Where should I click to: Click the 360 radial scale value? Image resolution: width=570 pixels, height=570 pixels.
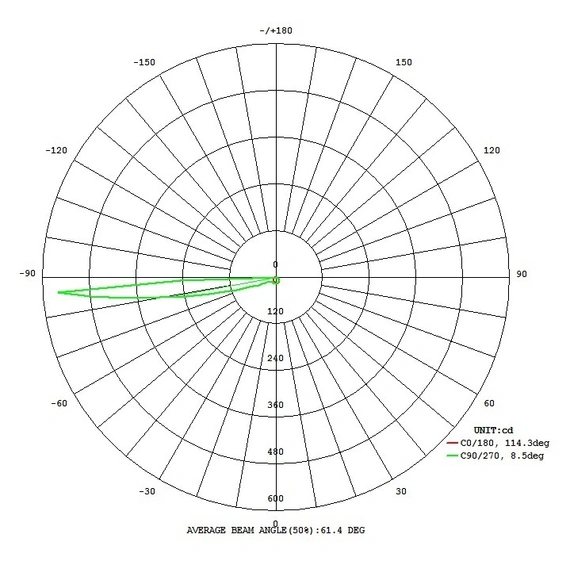tap(275, 405)
